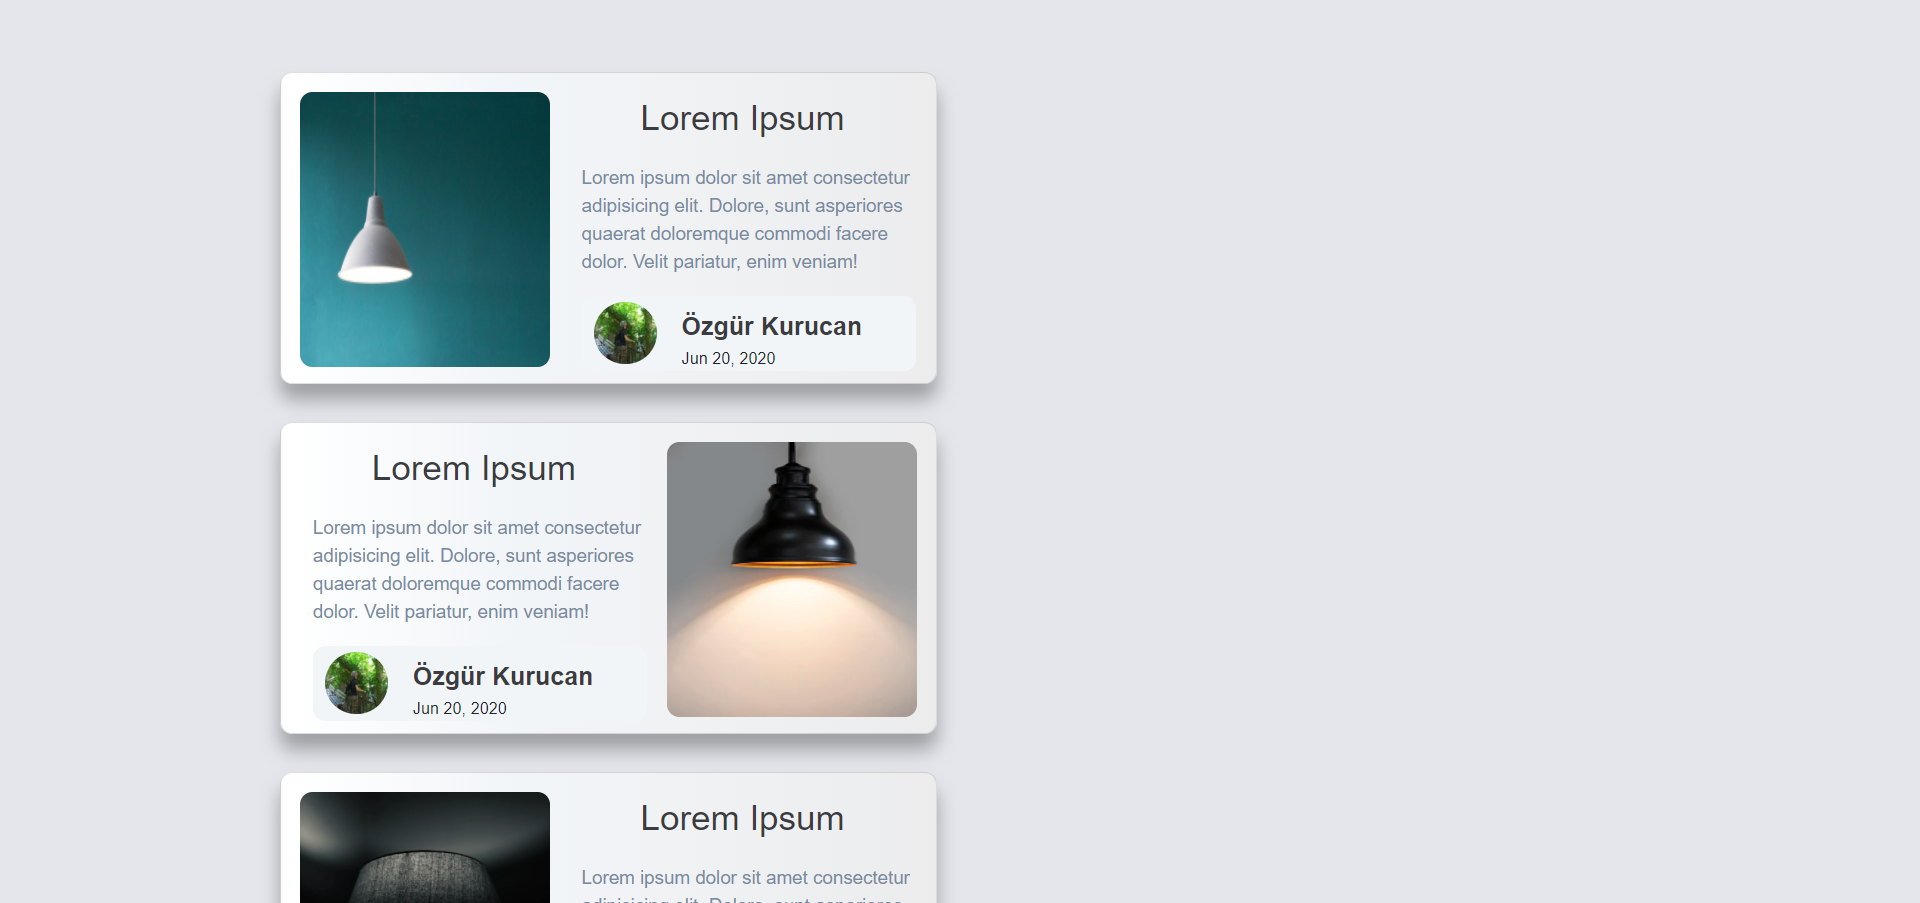Click the second card's author info box
The width and height of the screenshot is (1920, 903).
pos(480,683)
